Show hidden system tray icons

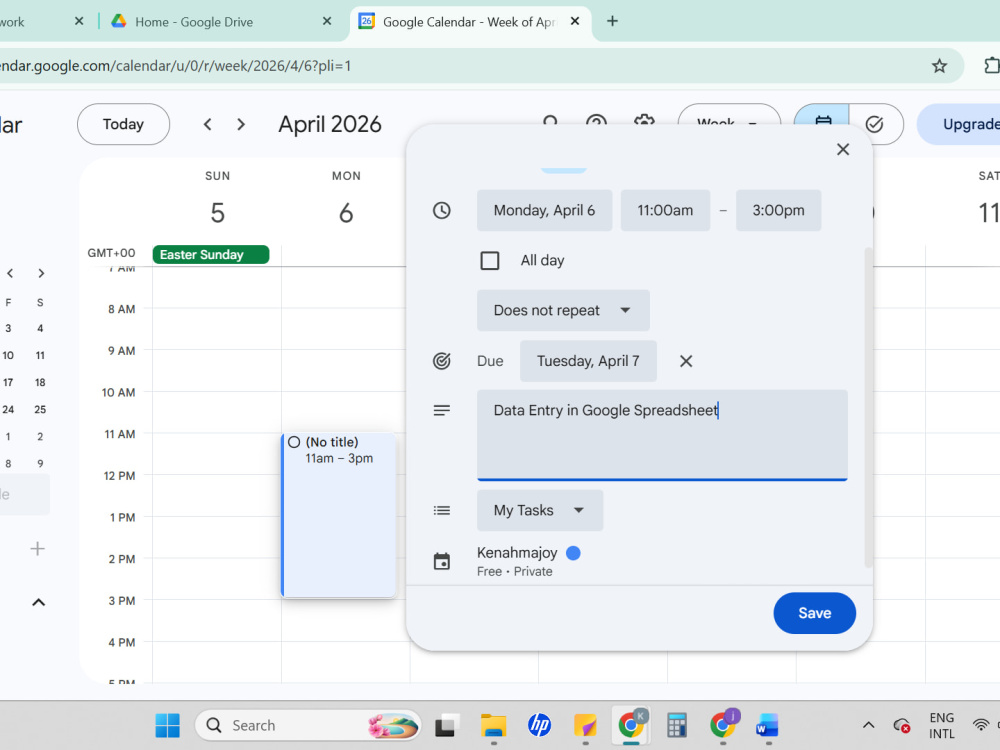[868, 725]
